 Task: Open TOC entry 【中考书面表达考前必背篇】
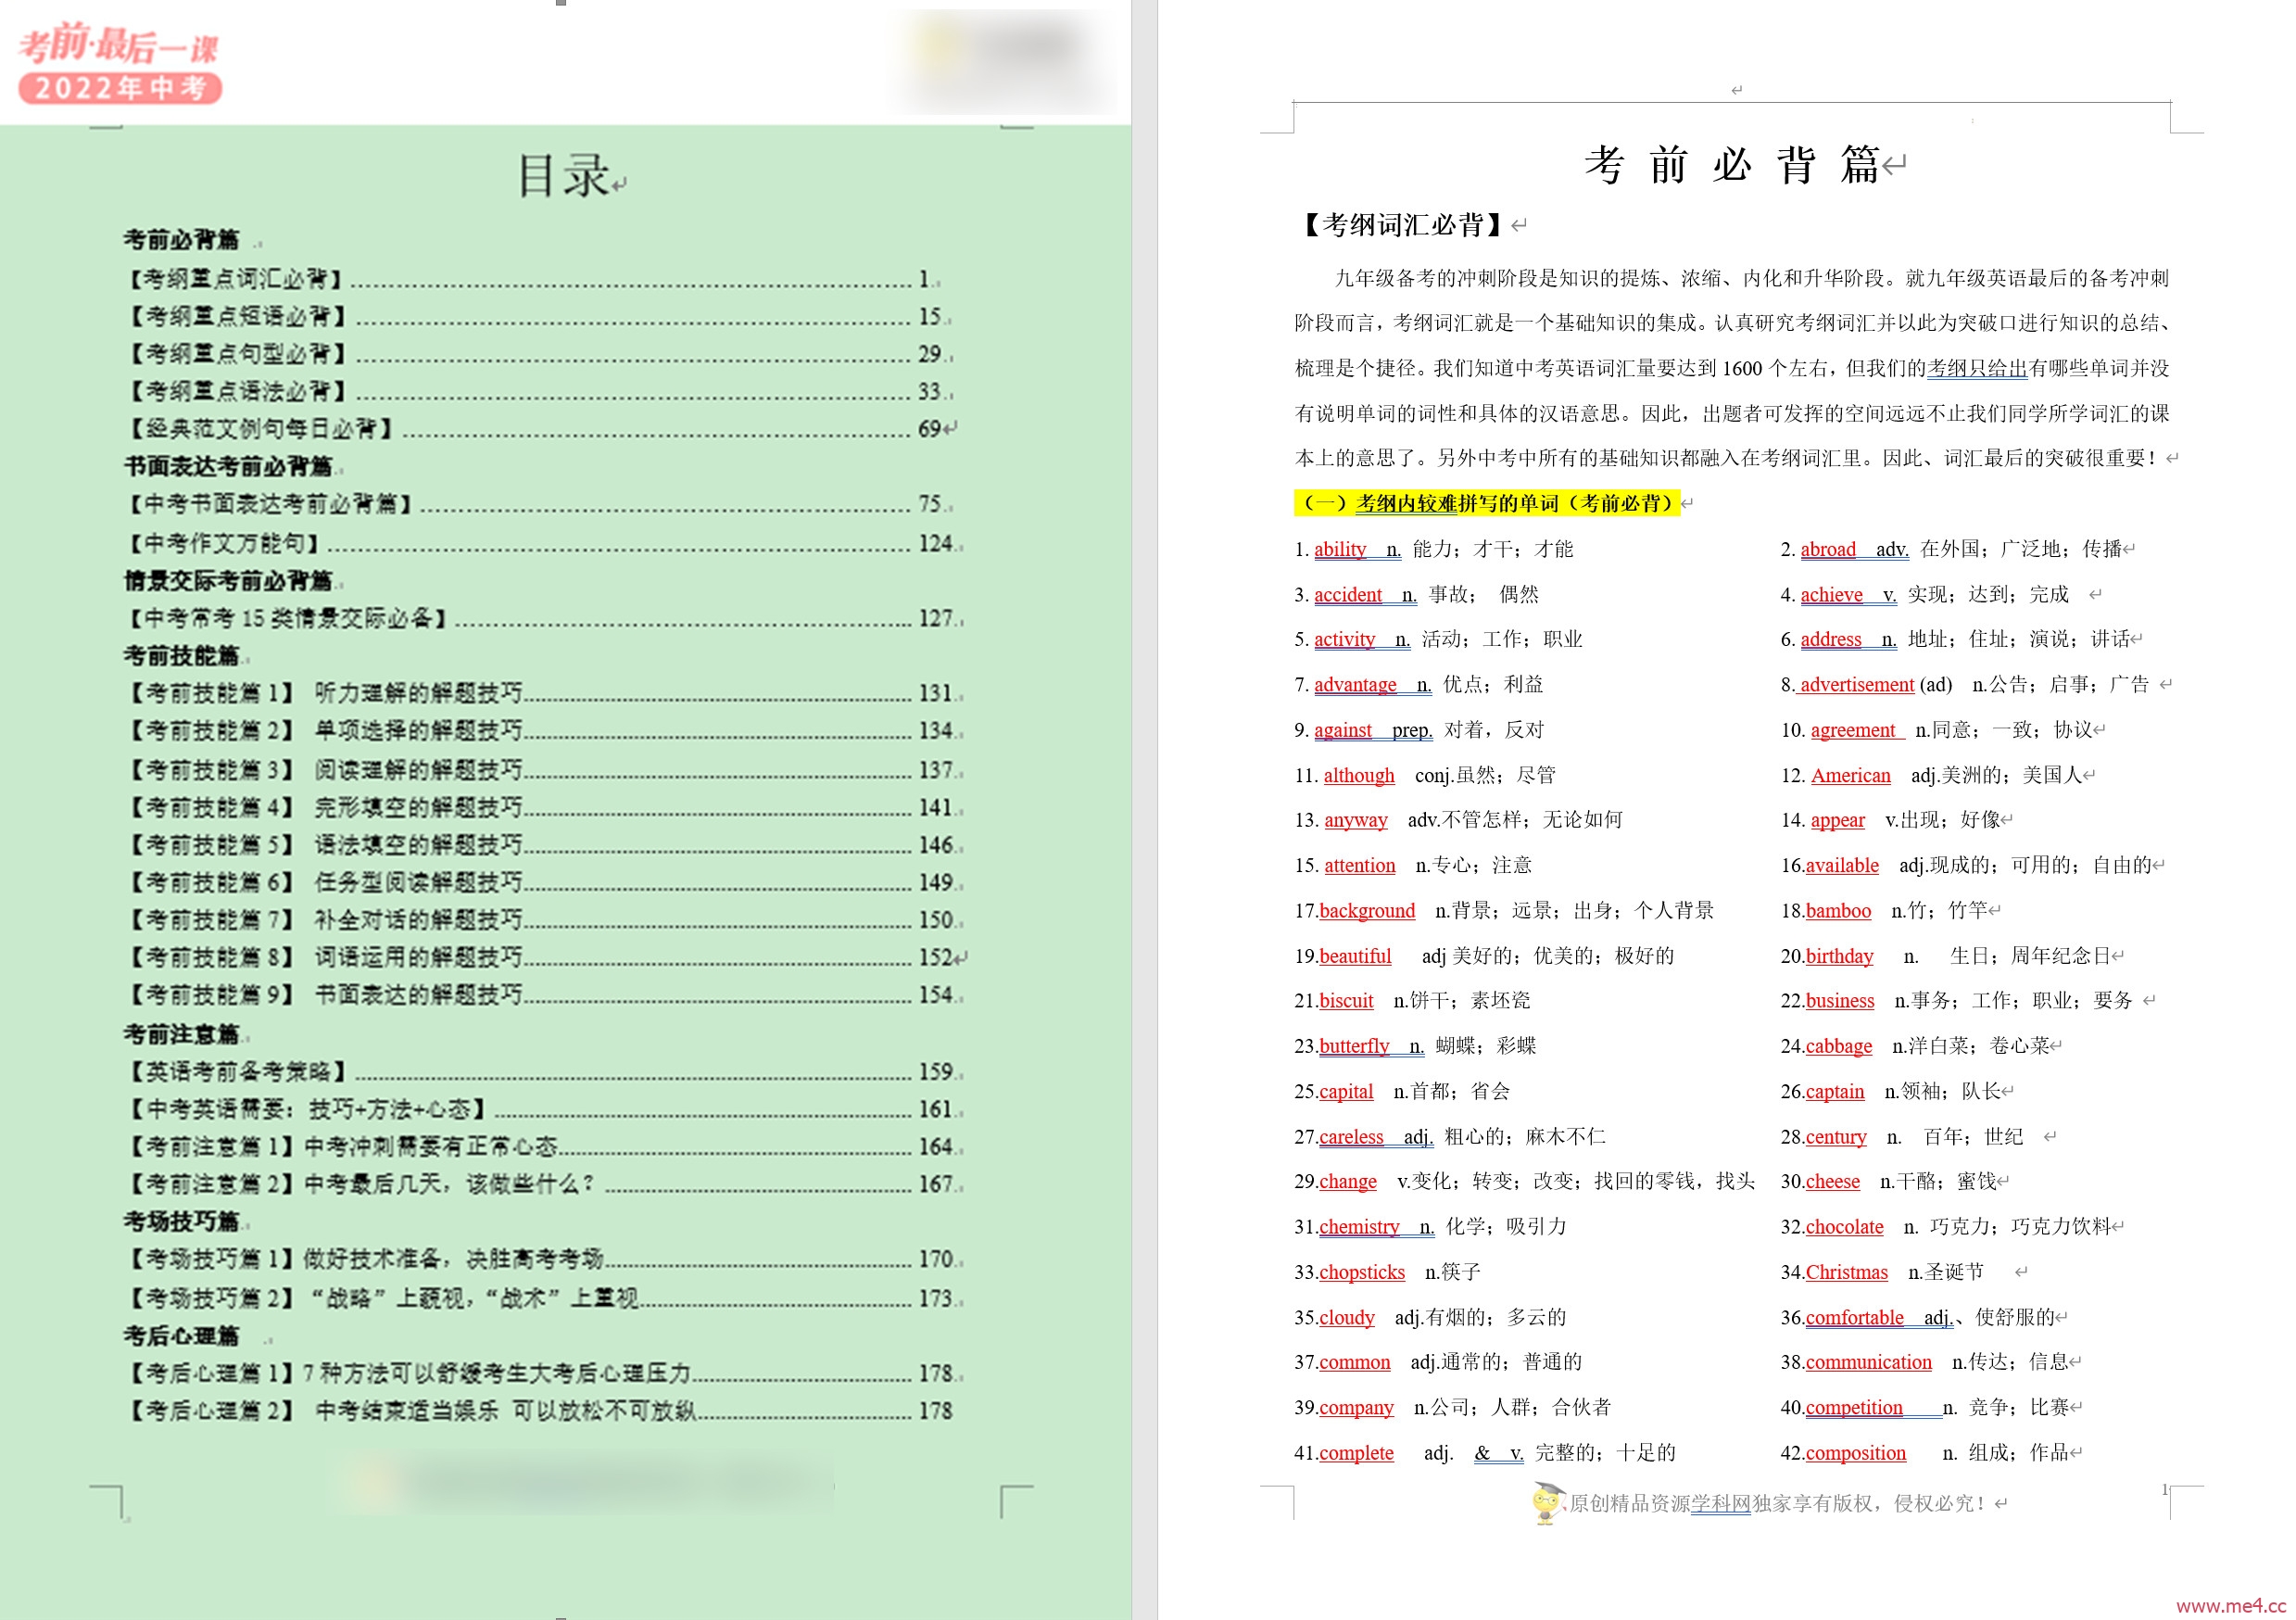coord(536,504)
